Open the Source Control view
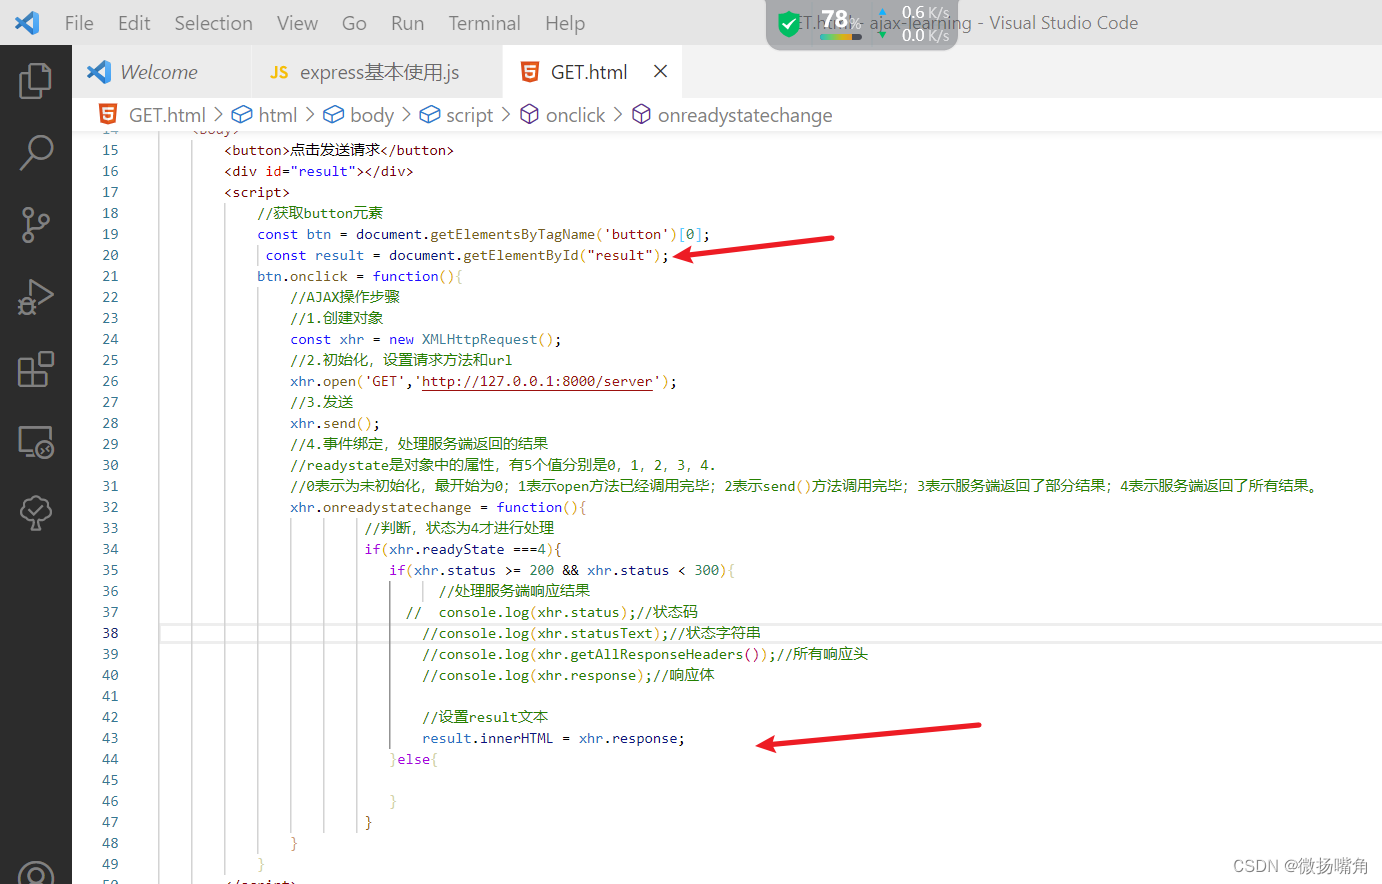 [35, 225]
